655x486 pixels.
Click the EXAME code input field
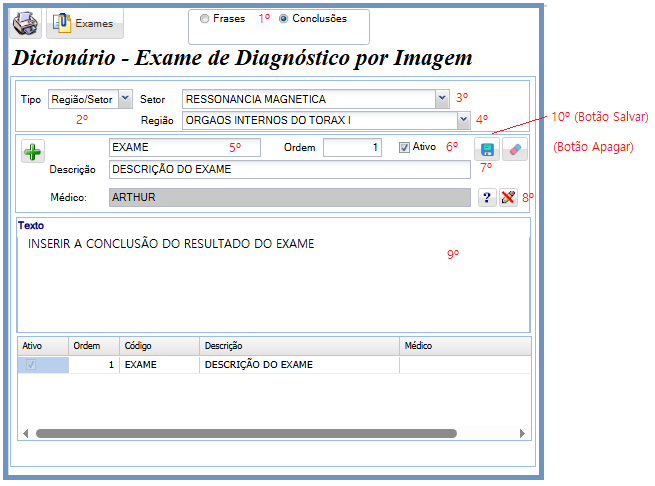pyautogui.click(x=184, y=147)
